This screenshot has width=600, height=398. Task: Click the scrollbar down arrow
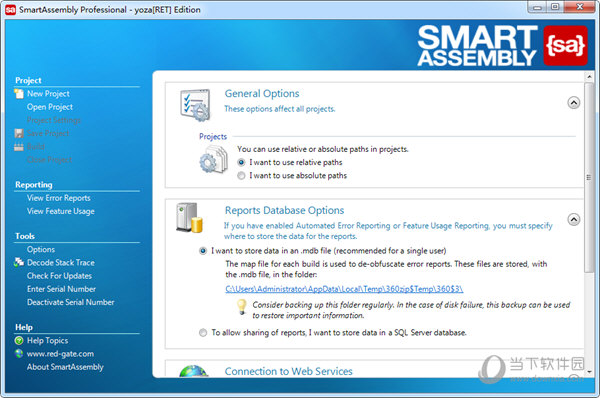pos(589,372)
